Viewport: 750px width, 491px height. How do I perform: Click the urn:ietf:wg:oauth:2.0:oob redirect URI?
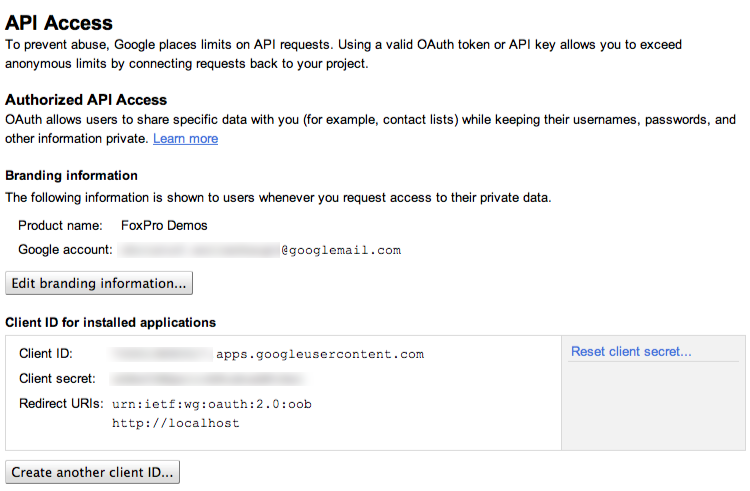tap(212, 404)
